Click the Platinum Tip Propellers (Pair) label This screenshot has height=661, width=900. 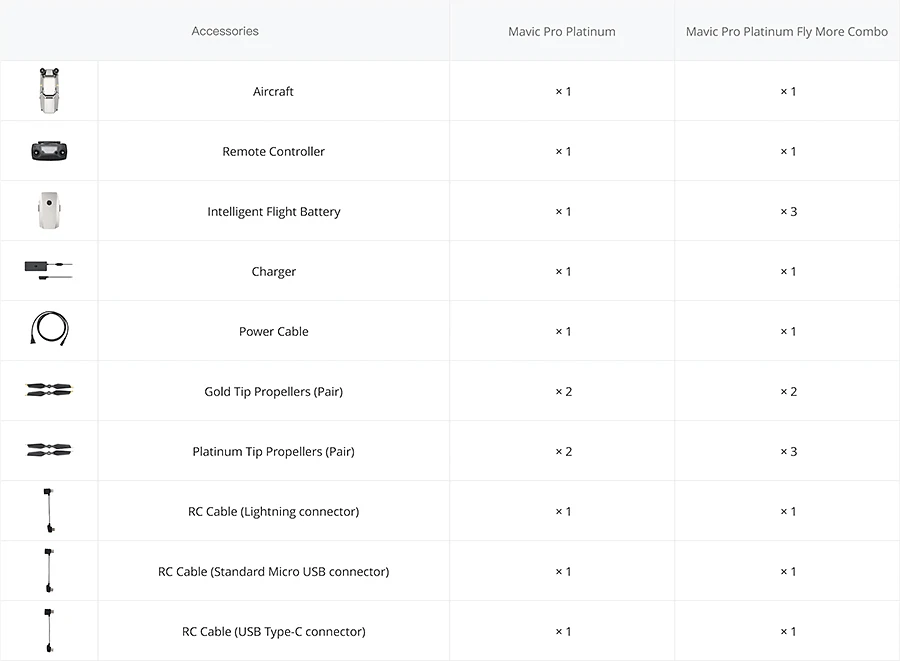pyautogui.click(x=274, y=452)
